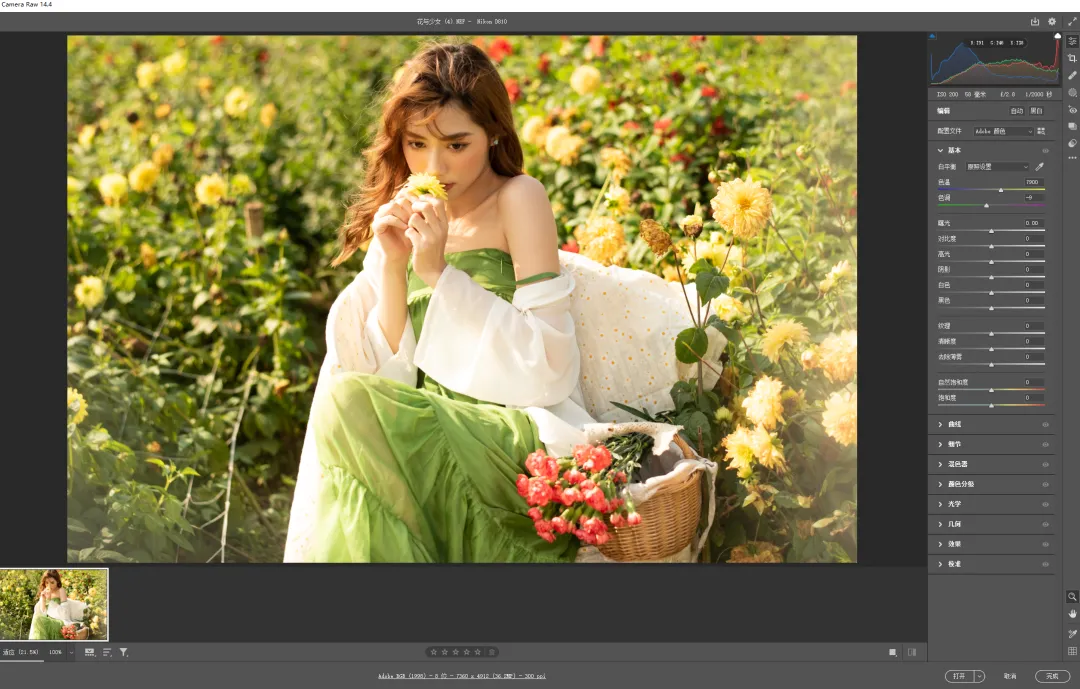This screenshot has width=1080, height=689.
Task: Select the Hand pan tool
Action: [x=1072, y=614]
